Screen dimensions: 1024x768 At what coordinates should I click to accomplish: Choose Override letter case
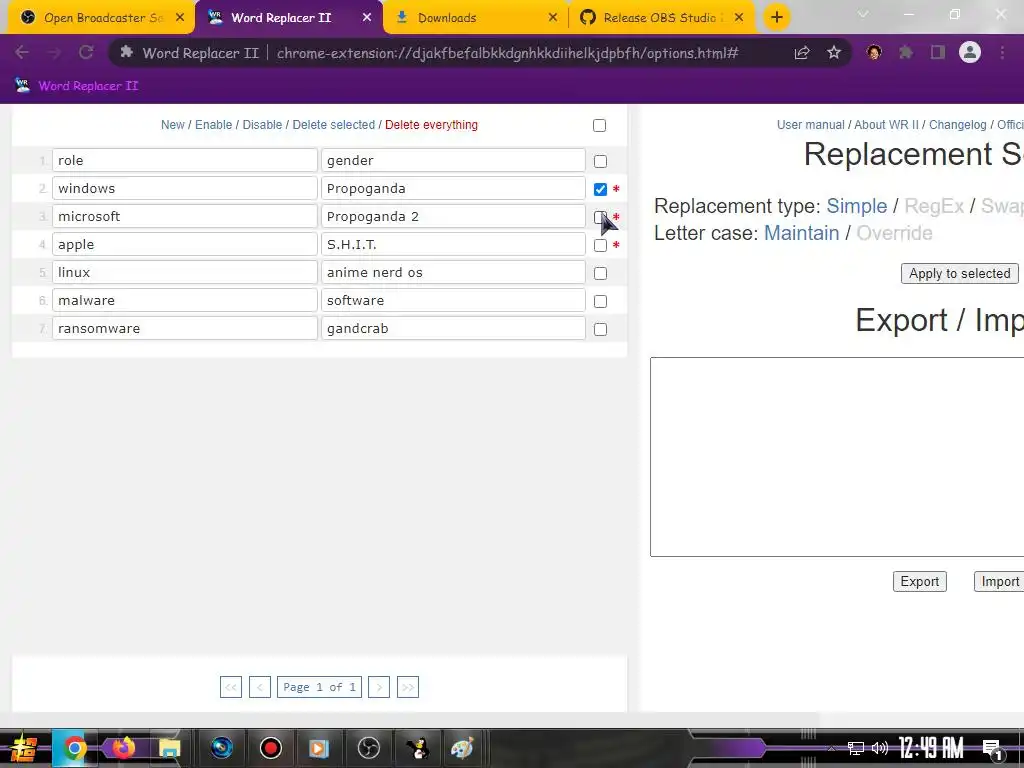tap(894, 233)
